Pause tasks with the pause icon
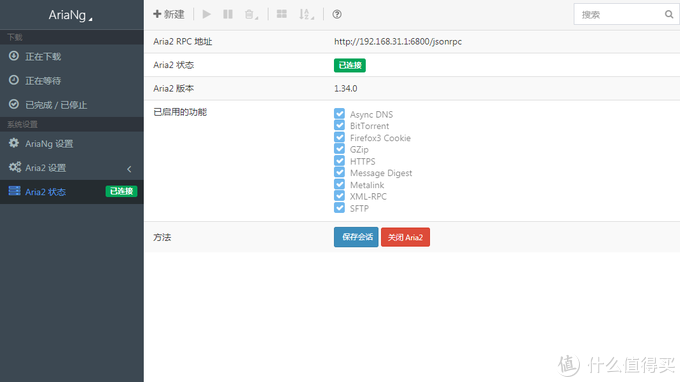The image size is (680, 382). [x=228, y=14]
